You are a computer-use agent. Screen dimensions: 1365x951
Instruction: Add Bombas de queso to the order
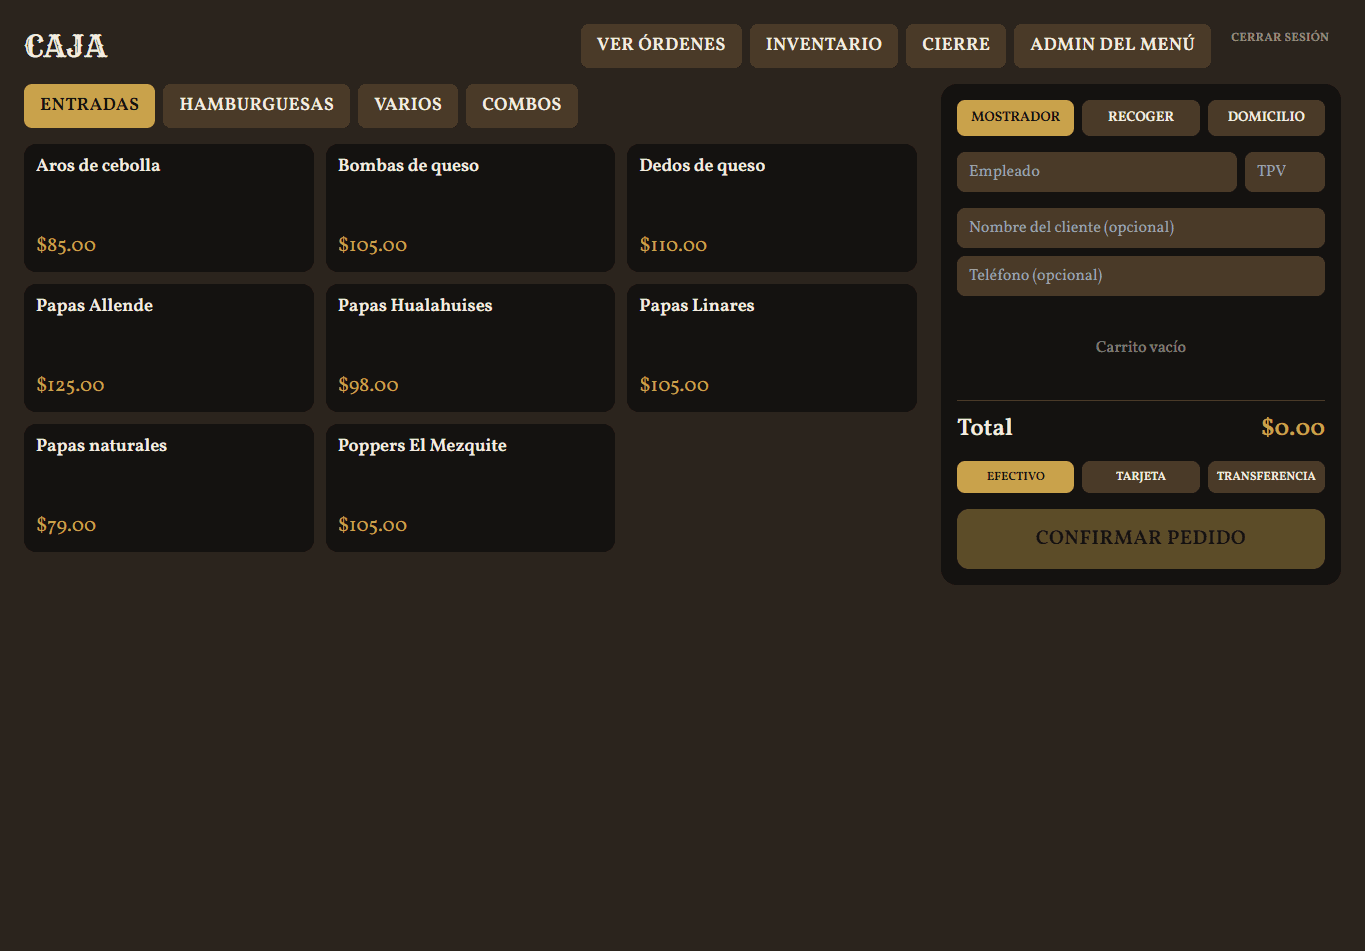click(x=470, y=208)
